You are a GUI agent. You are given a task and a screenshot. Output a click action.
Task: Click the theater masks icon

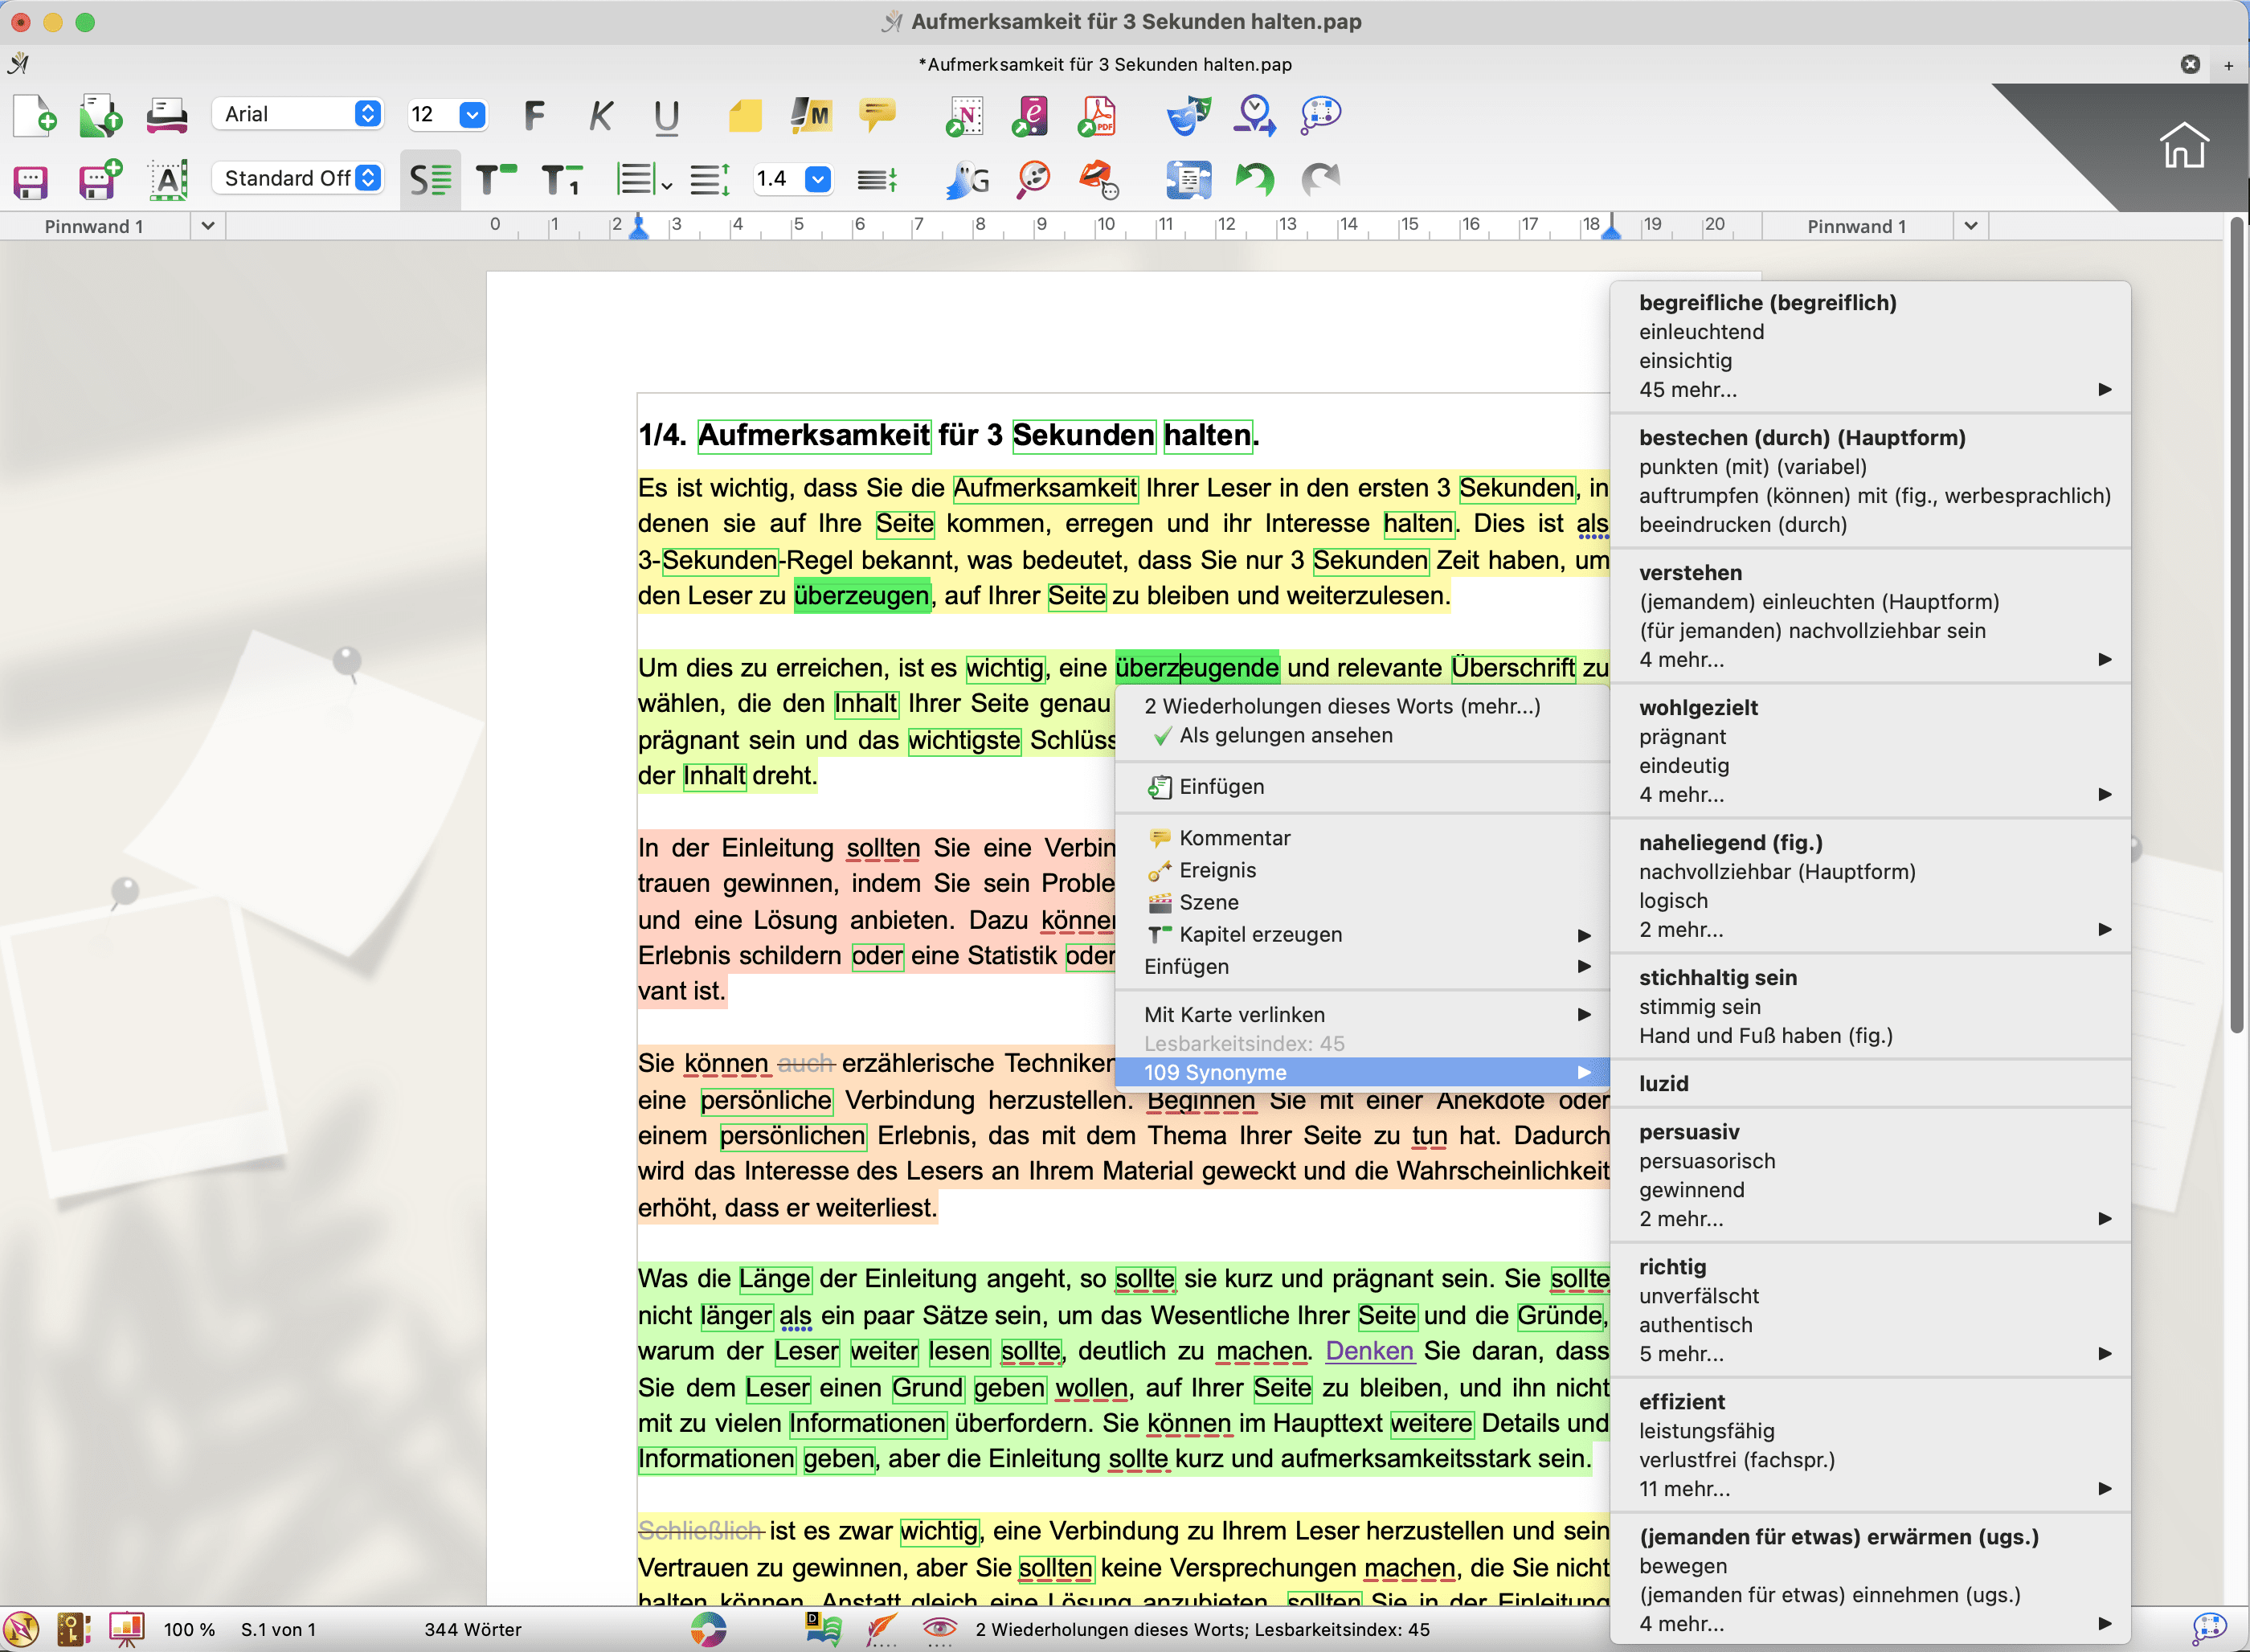click(1187, 116)
